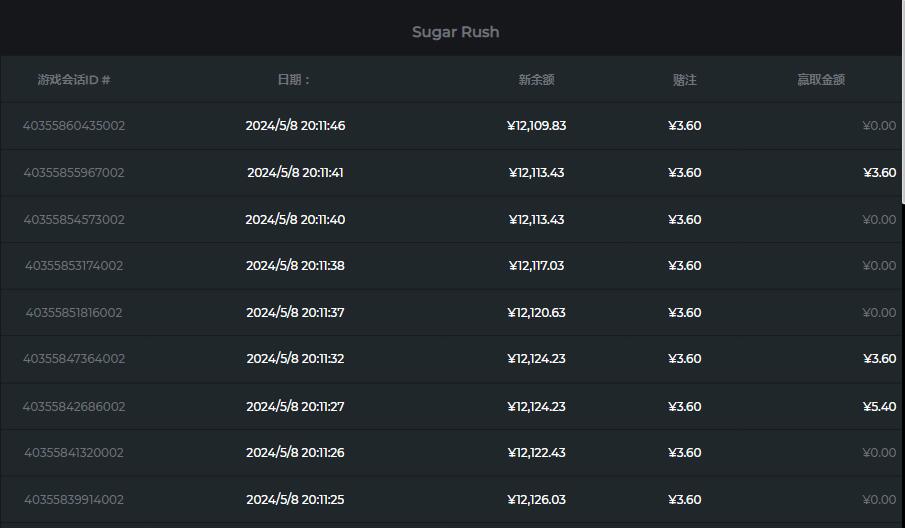Click the 赢取金额 column header
This screenshot has width=905, height=528.
(820, 80)
